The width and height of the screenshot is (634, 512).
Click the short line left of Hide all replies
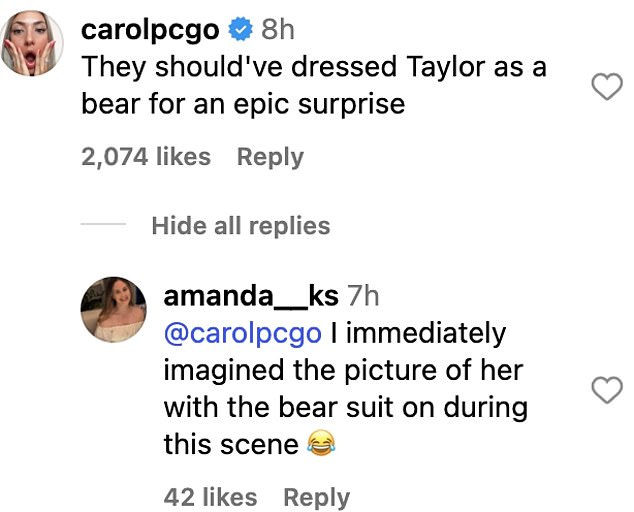(x=104, y=226)
